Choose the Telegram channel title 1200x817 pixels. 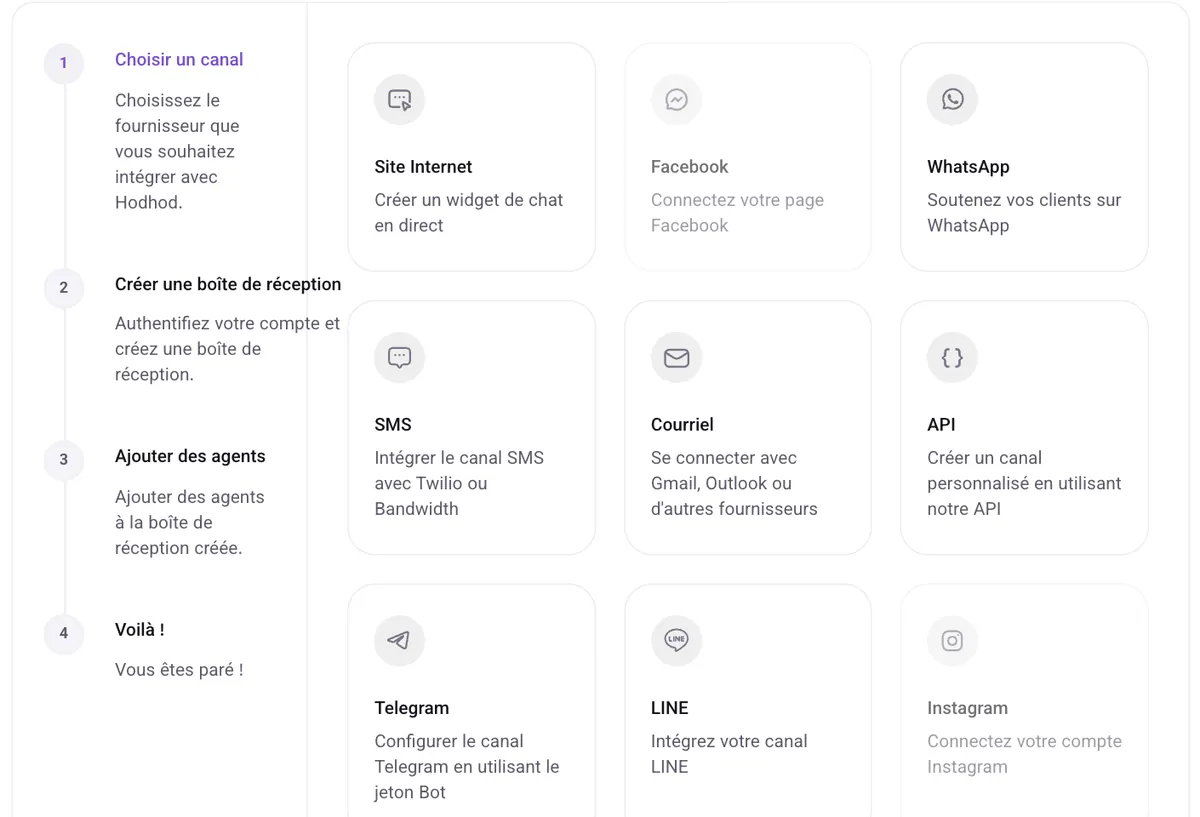point(412,708)
